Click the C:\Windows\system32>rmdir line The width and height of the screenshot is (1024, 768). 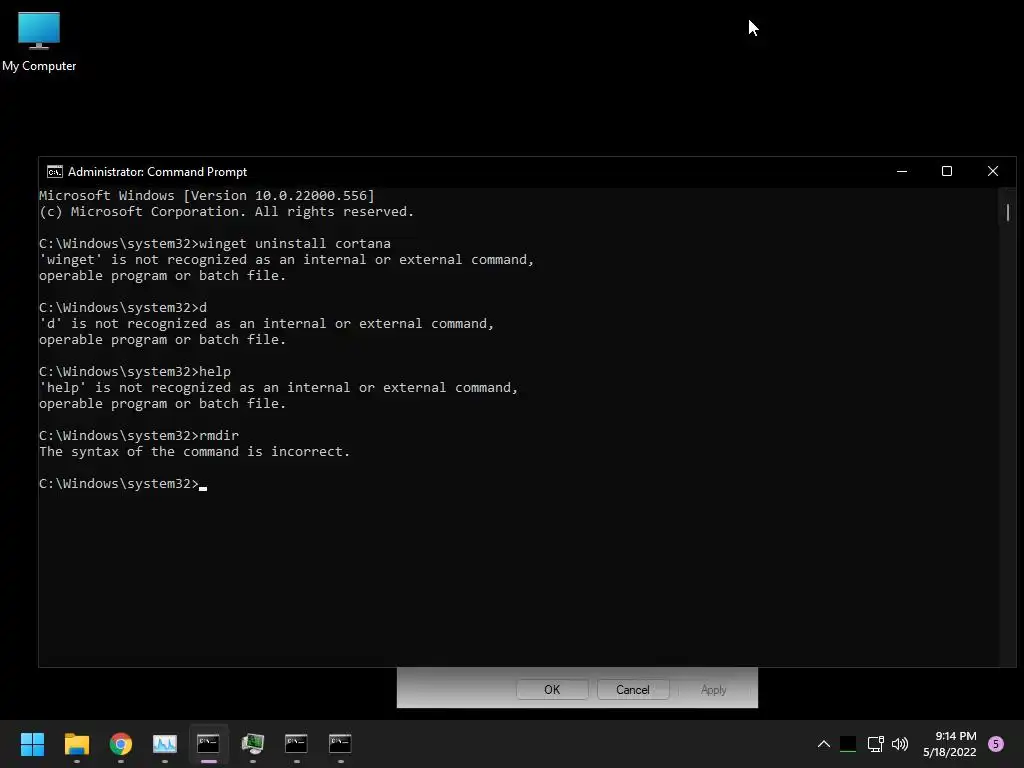[139, 436]
